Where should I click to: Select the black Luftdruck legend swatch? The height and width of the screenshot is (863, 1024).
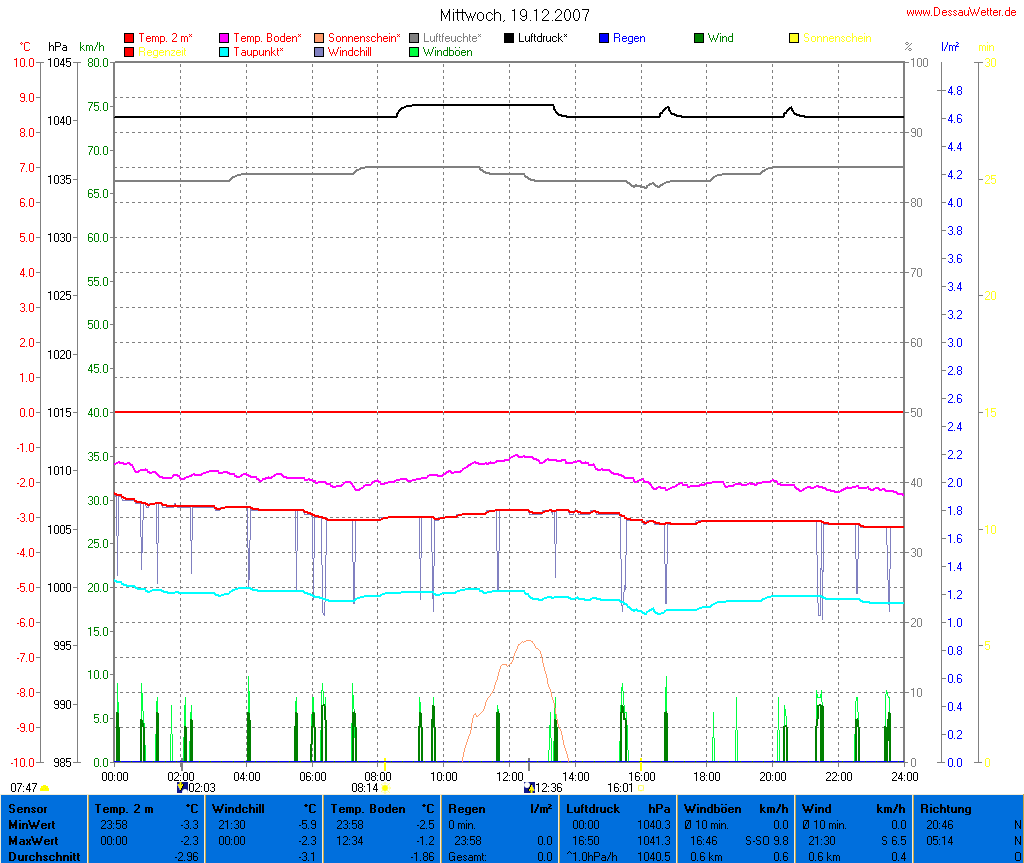(x=509, y=38)
